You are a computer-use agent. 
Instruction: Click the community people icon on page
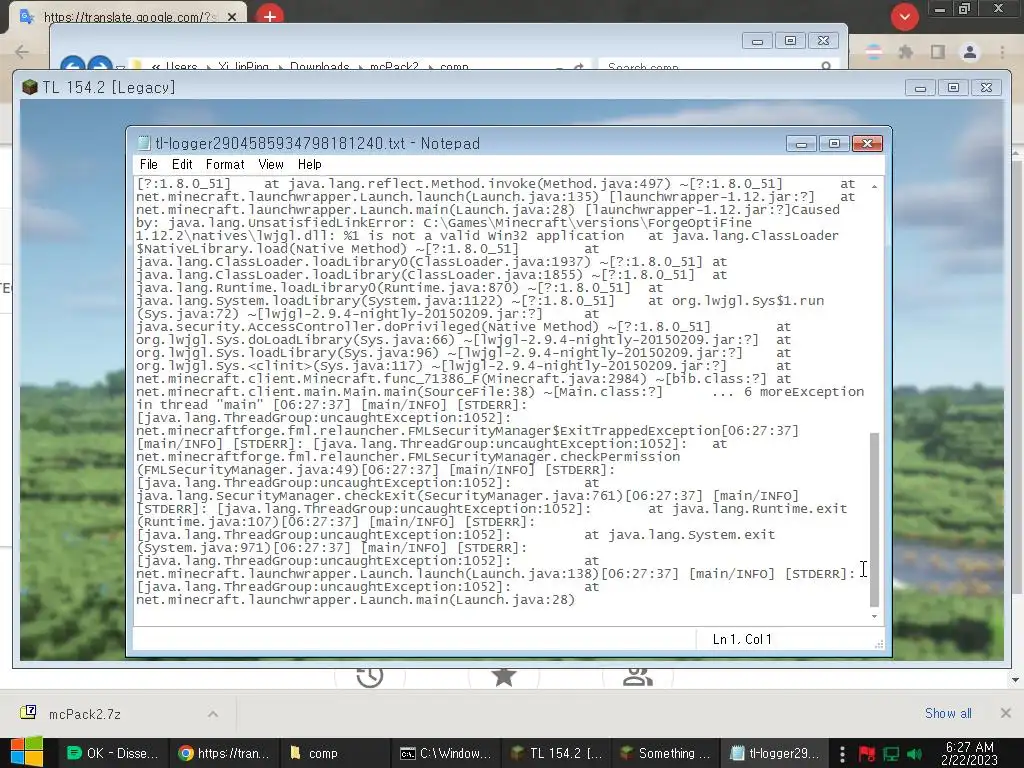click(637, 676)
